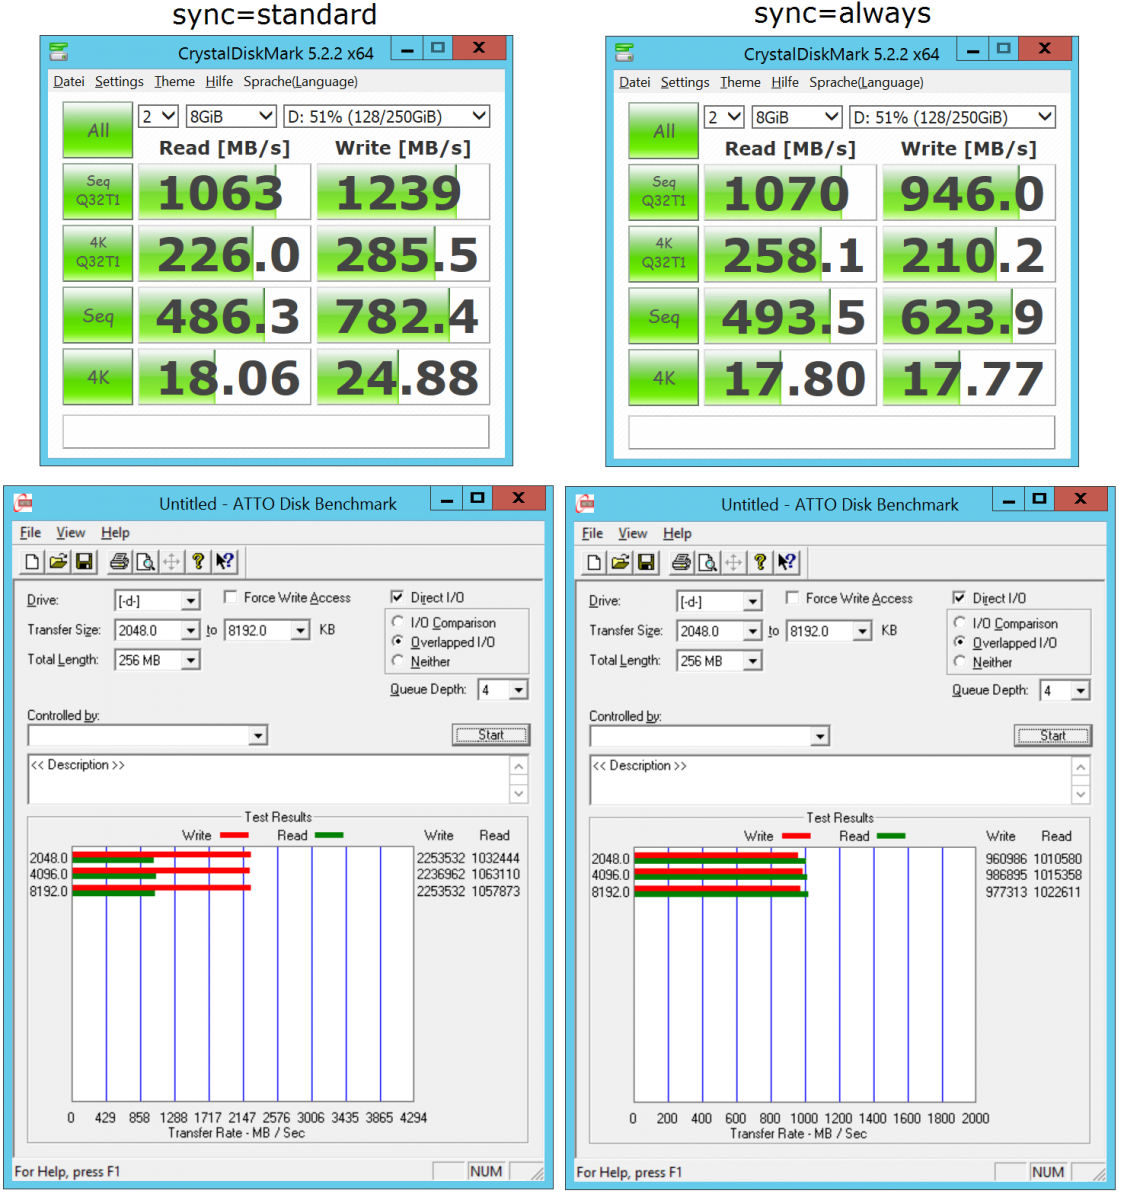Open the File menu in the left ATTO window
The height and width of the screenshot is (1200, 1124).
tap(31, 533)
